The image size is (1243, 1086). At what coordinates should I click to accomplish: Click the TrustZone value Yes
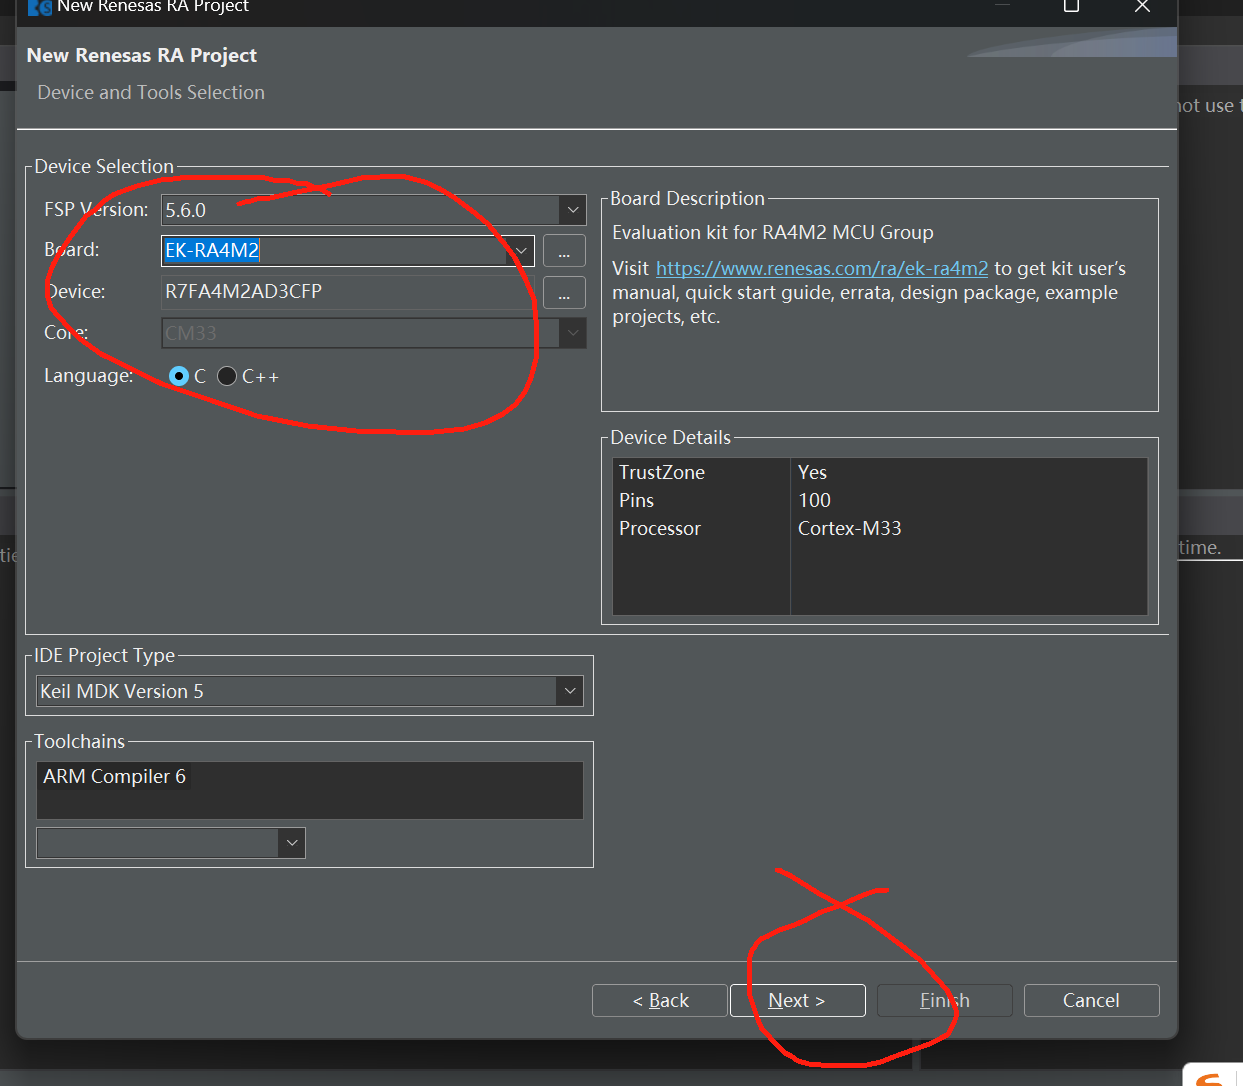click(x=812, y=472)
